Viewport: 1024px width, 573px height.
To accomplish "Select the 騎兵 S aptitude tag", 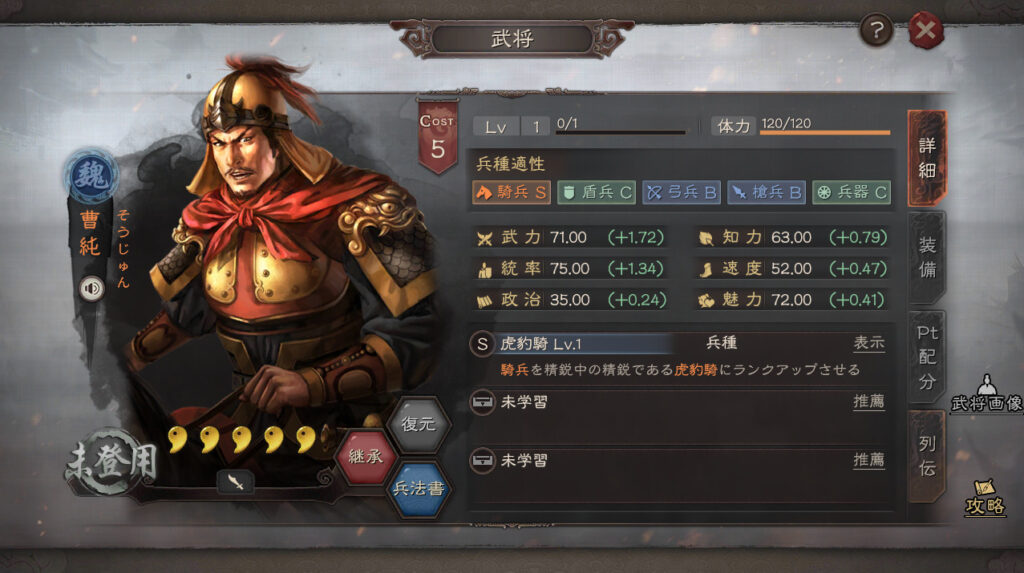I will coord(511,192).
